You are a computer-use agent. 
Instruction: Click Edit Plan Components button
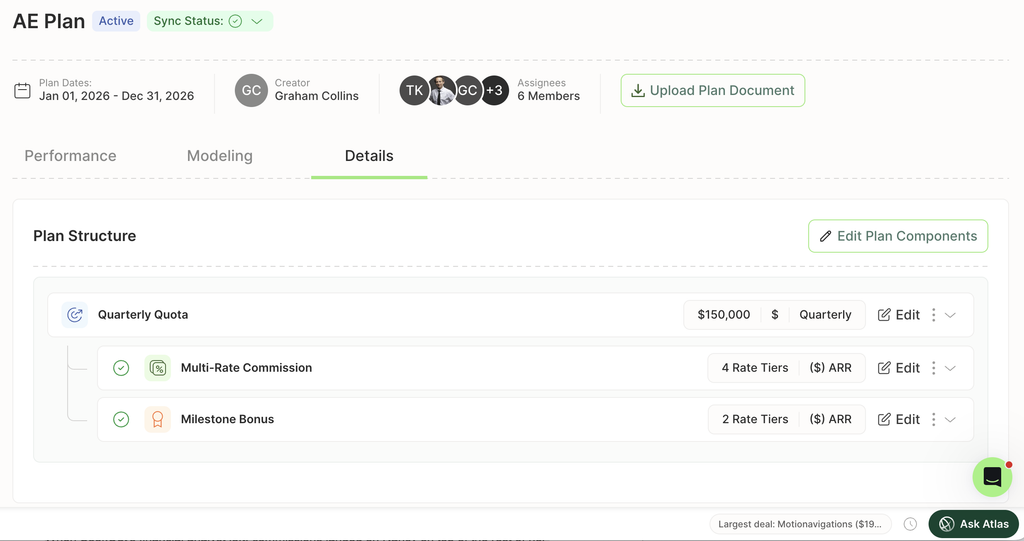pos(898,236)
